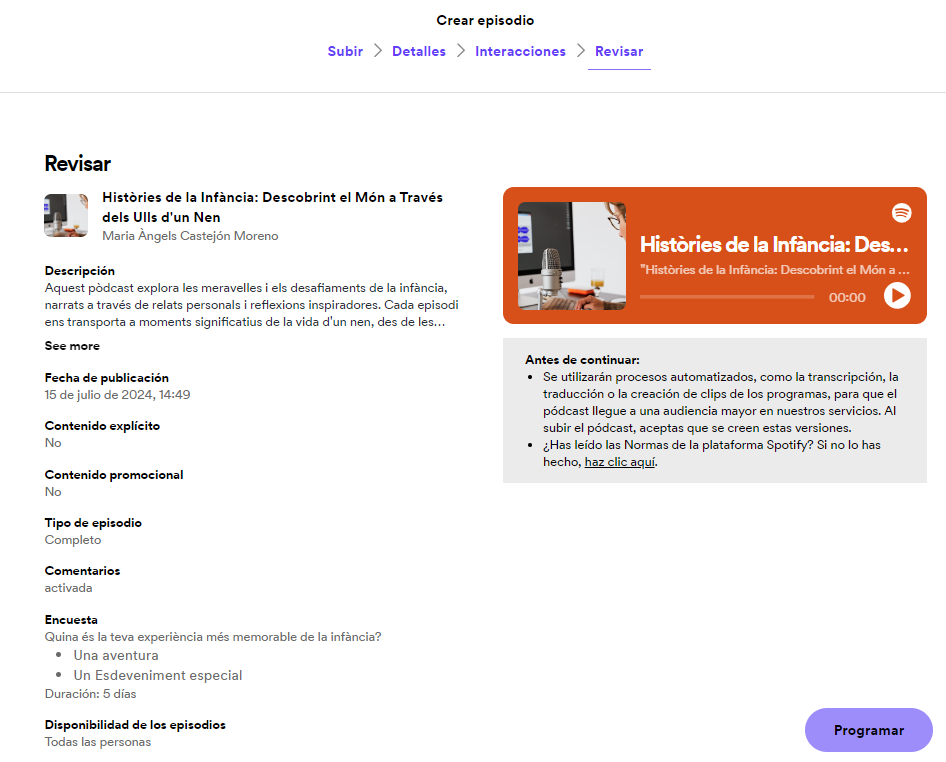Click the preview player progress bar
Viewport: 946px width, 762px height.
pos(726,297)
